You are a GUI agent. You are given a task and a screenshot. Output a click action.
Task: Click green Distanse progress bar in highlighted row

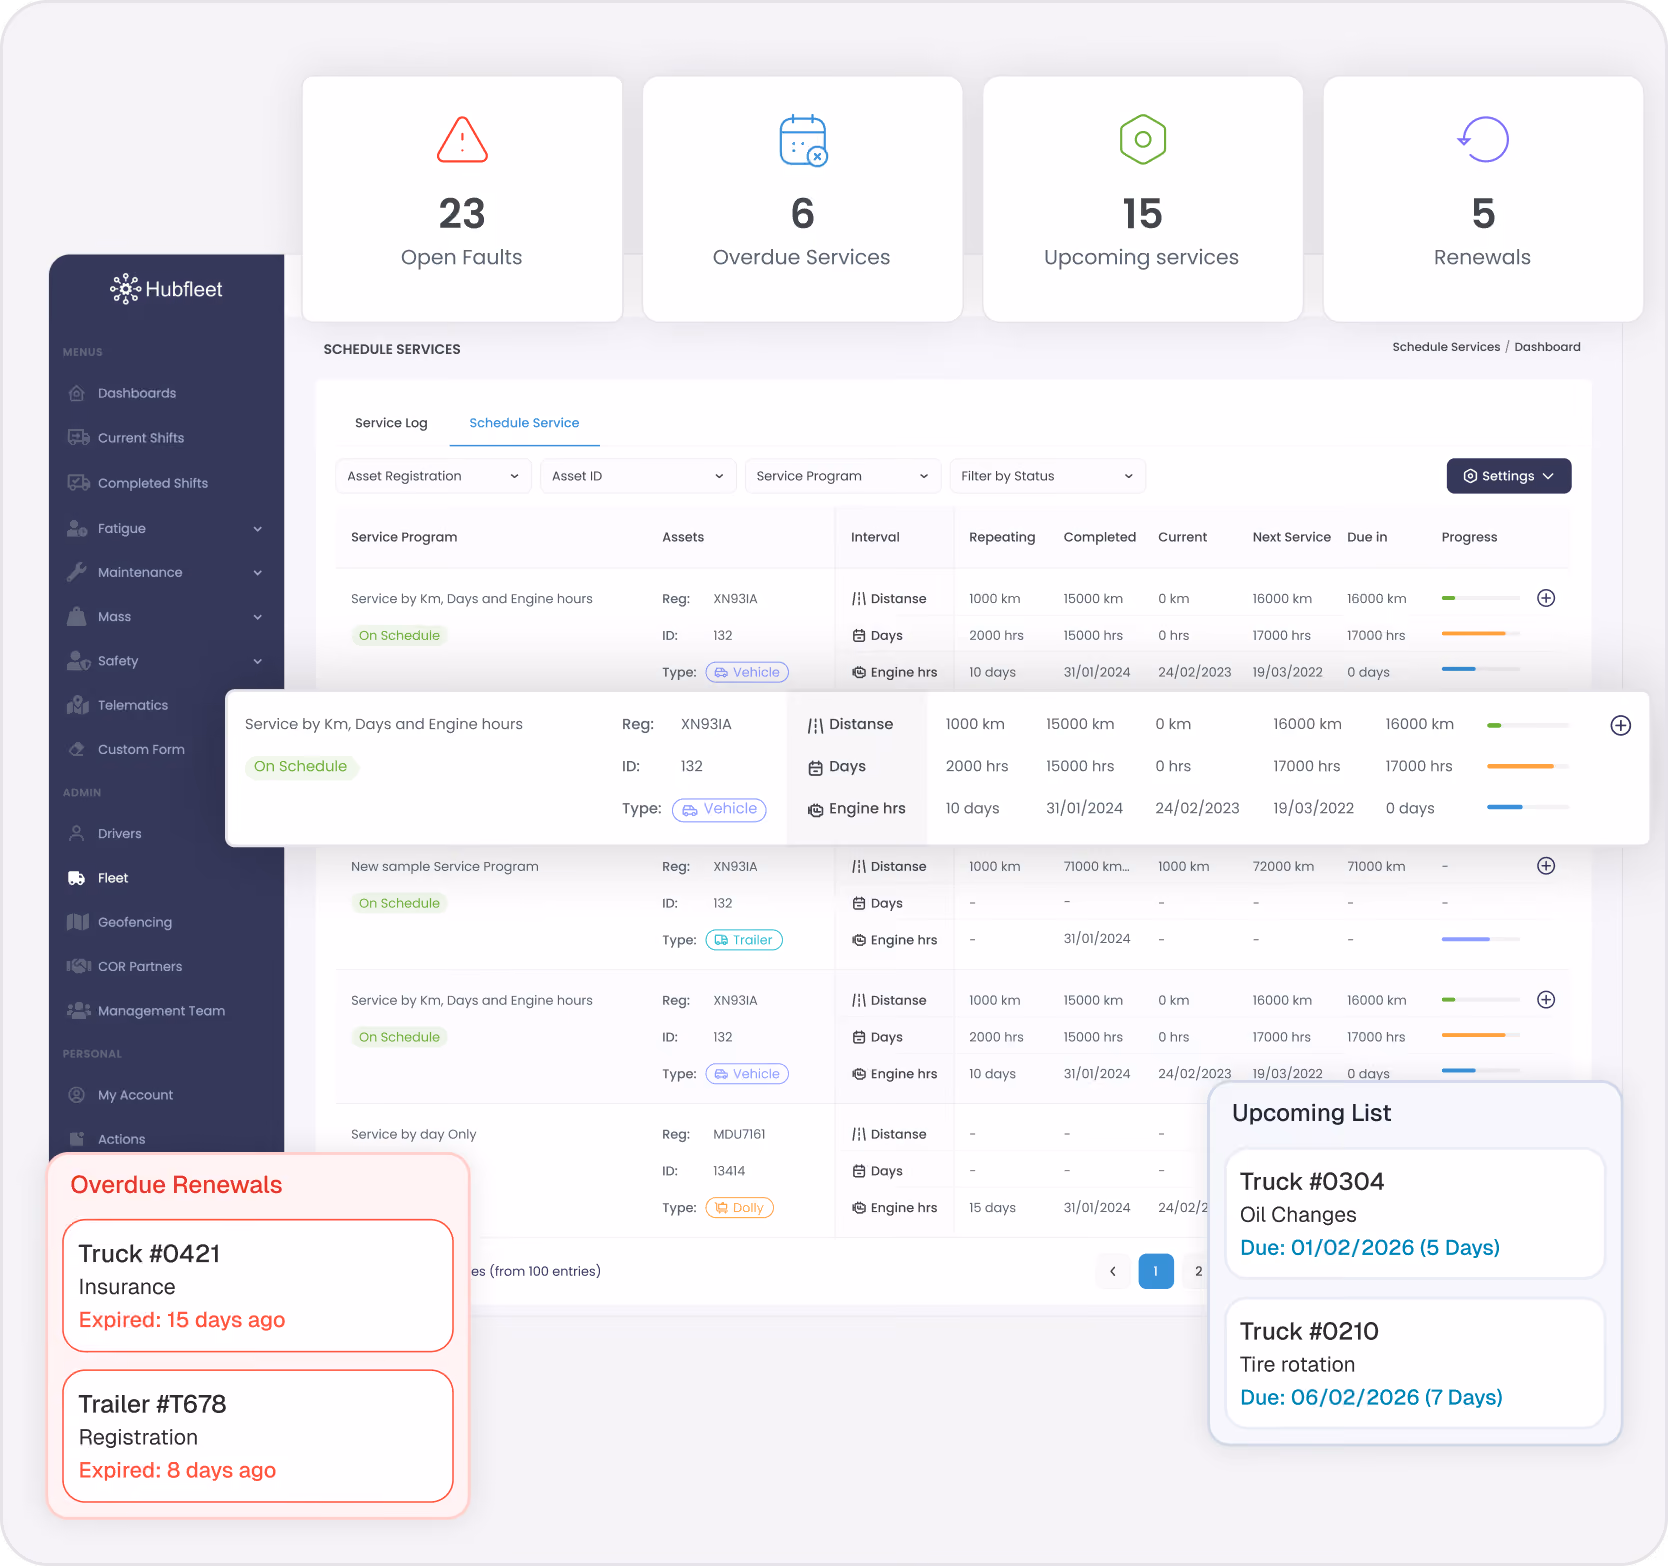[x=1528, y=725]
